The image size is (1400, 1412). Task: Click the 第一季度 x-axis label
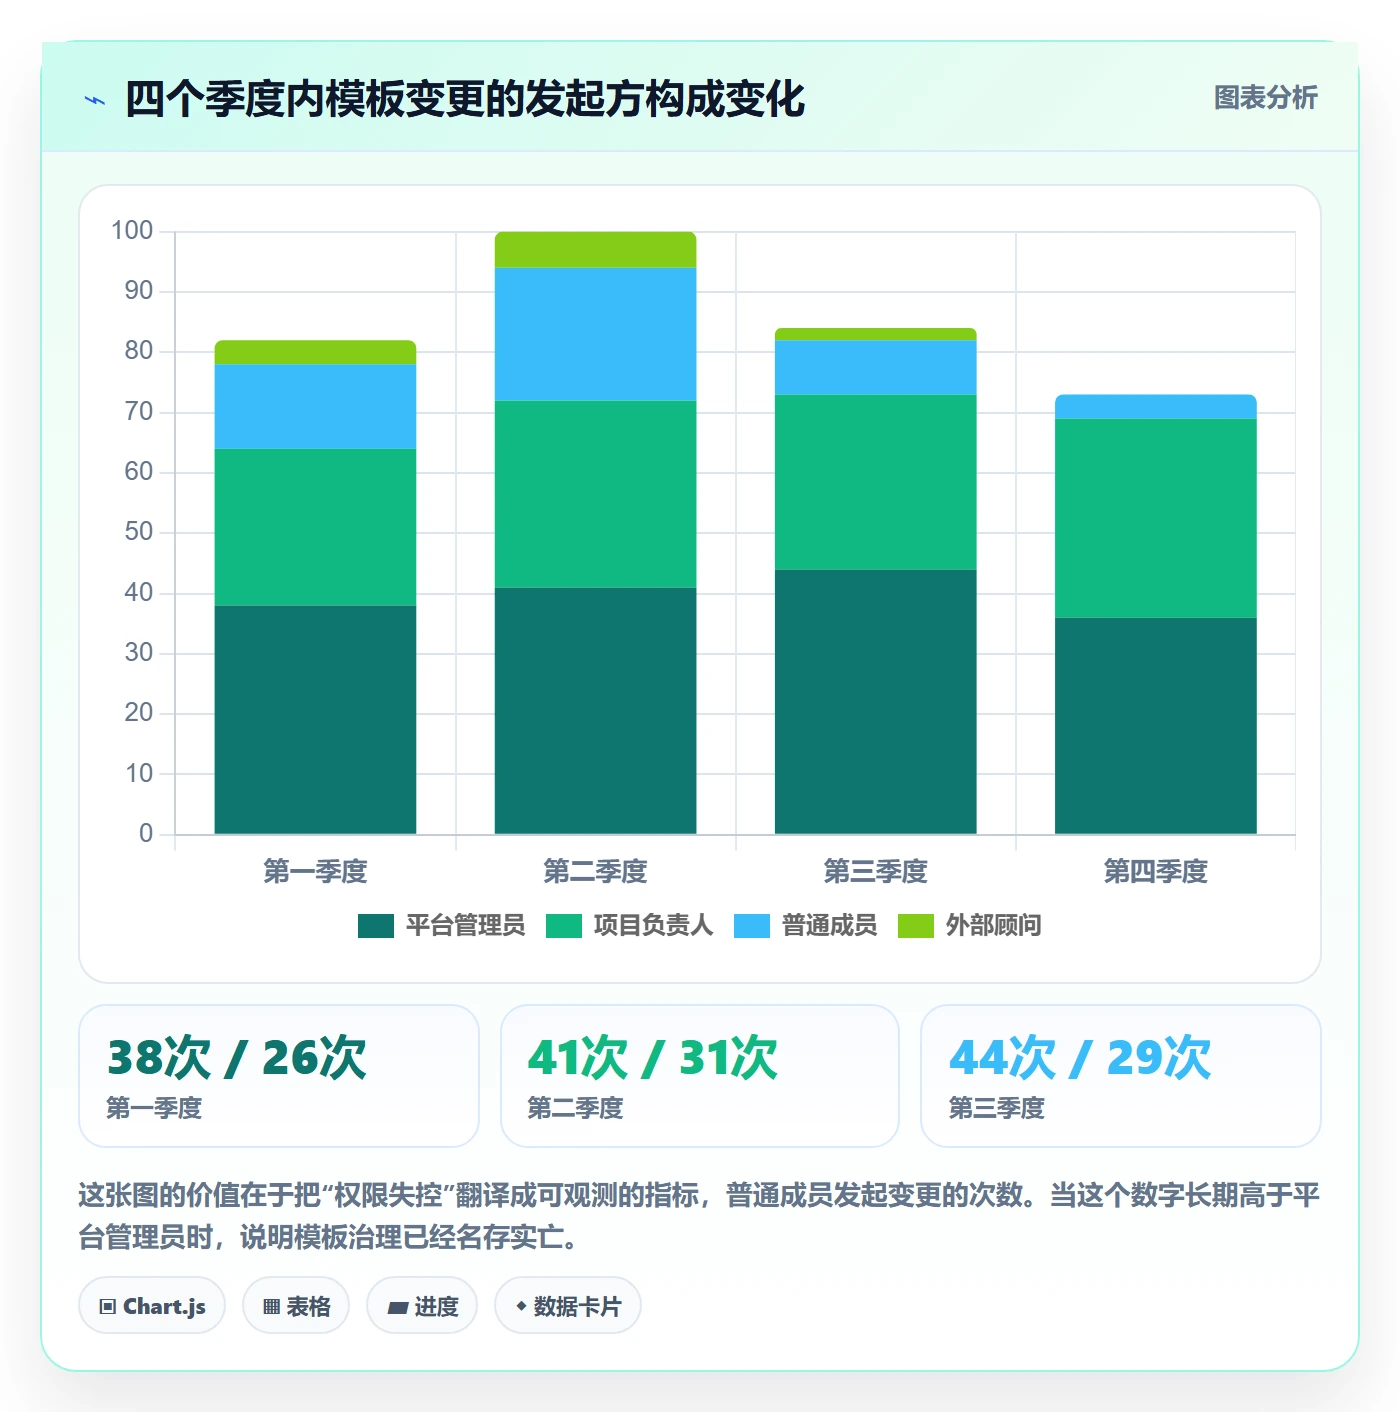pos(315,872)
